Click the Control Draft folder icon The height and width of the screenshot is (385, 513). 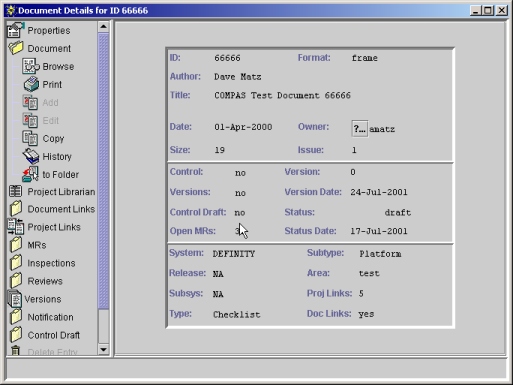[16, 335]
